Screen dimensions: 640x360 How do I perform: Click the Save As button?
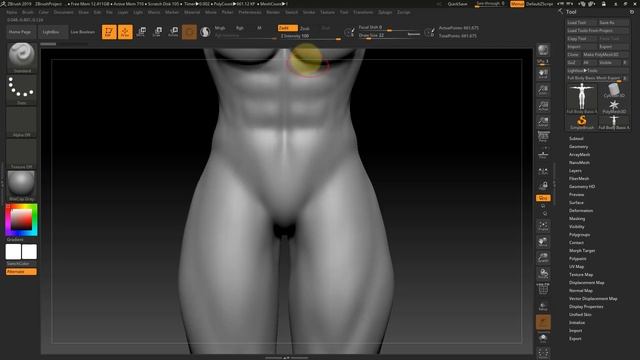(613, 22)
